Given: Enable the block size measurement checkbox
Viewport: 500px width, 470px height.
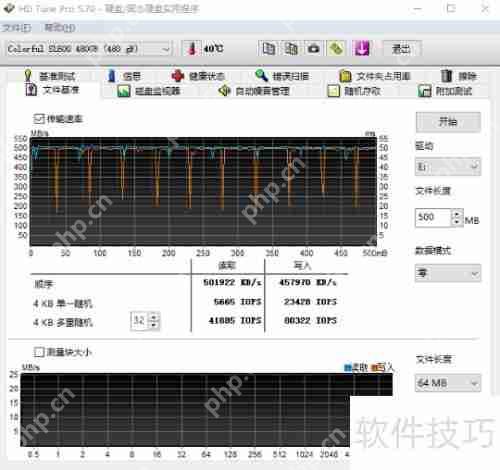Looking at the screenshot, I should [x=39, y=352].
